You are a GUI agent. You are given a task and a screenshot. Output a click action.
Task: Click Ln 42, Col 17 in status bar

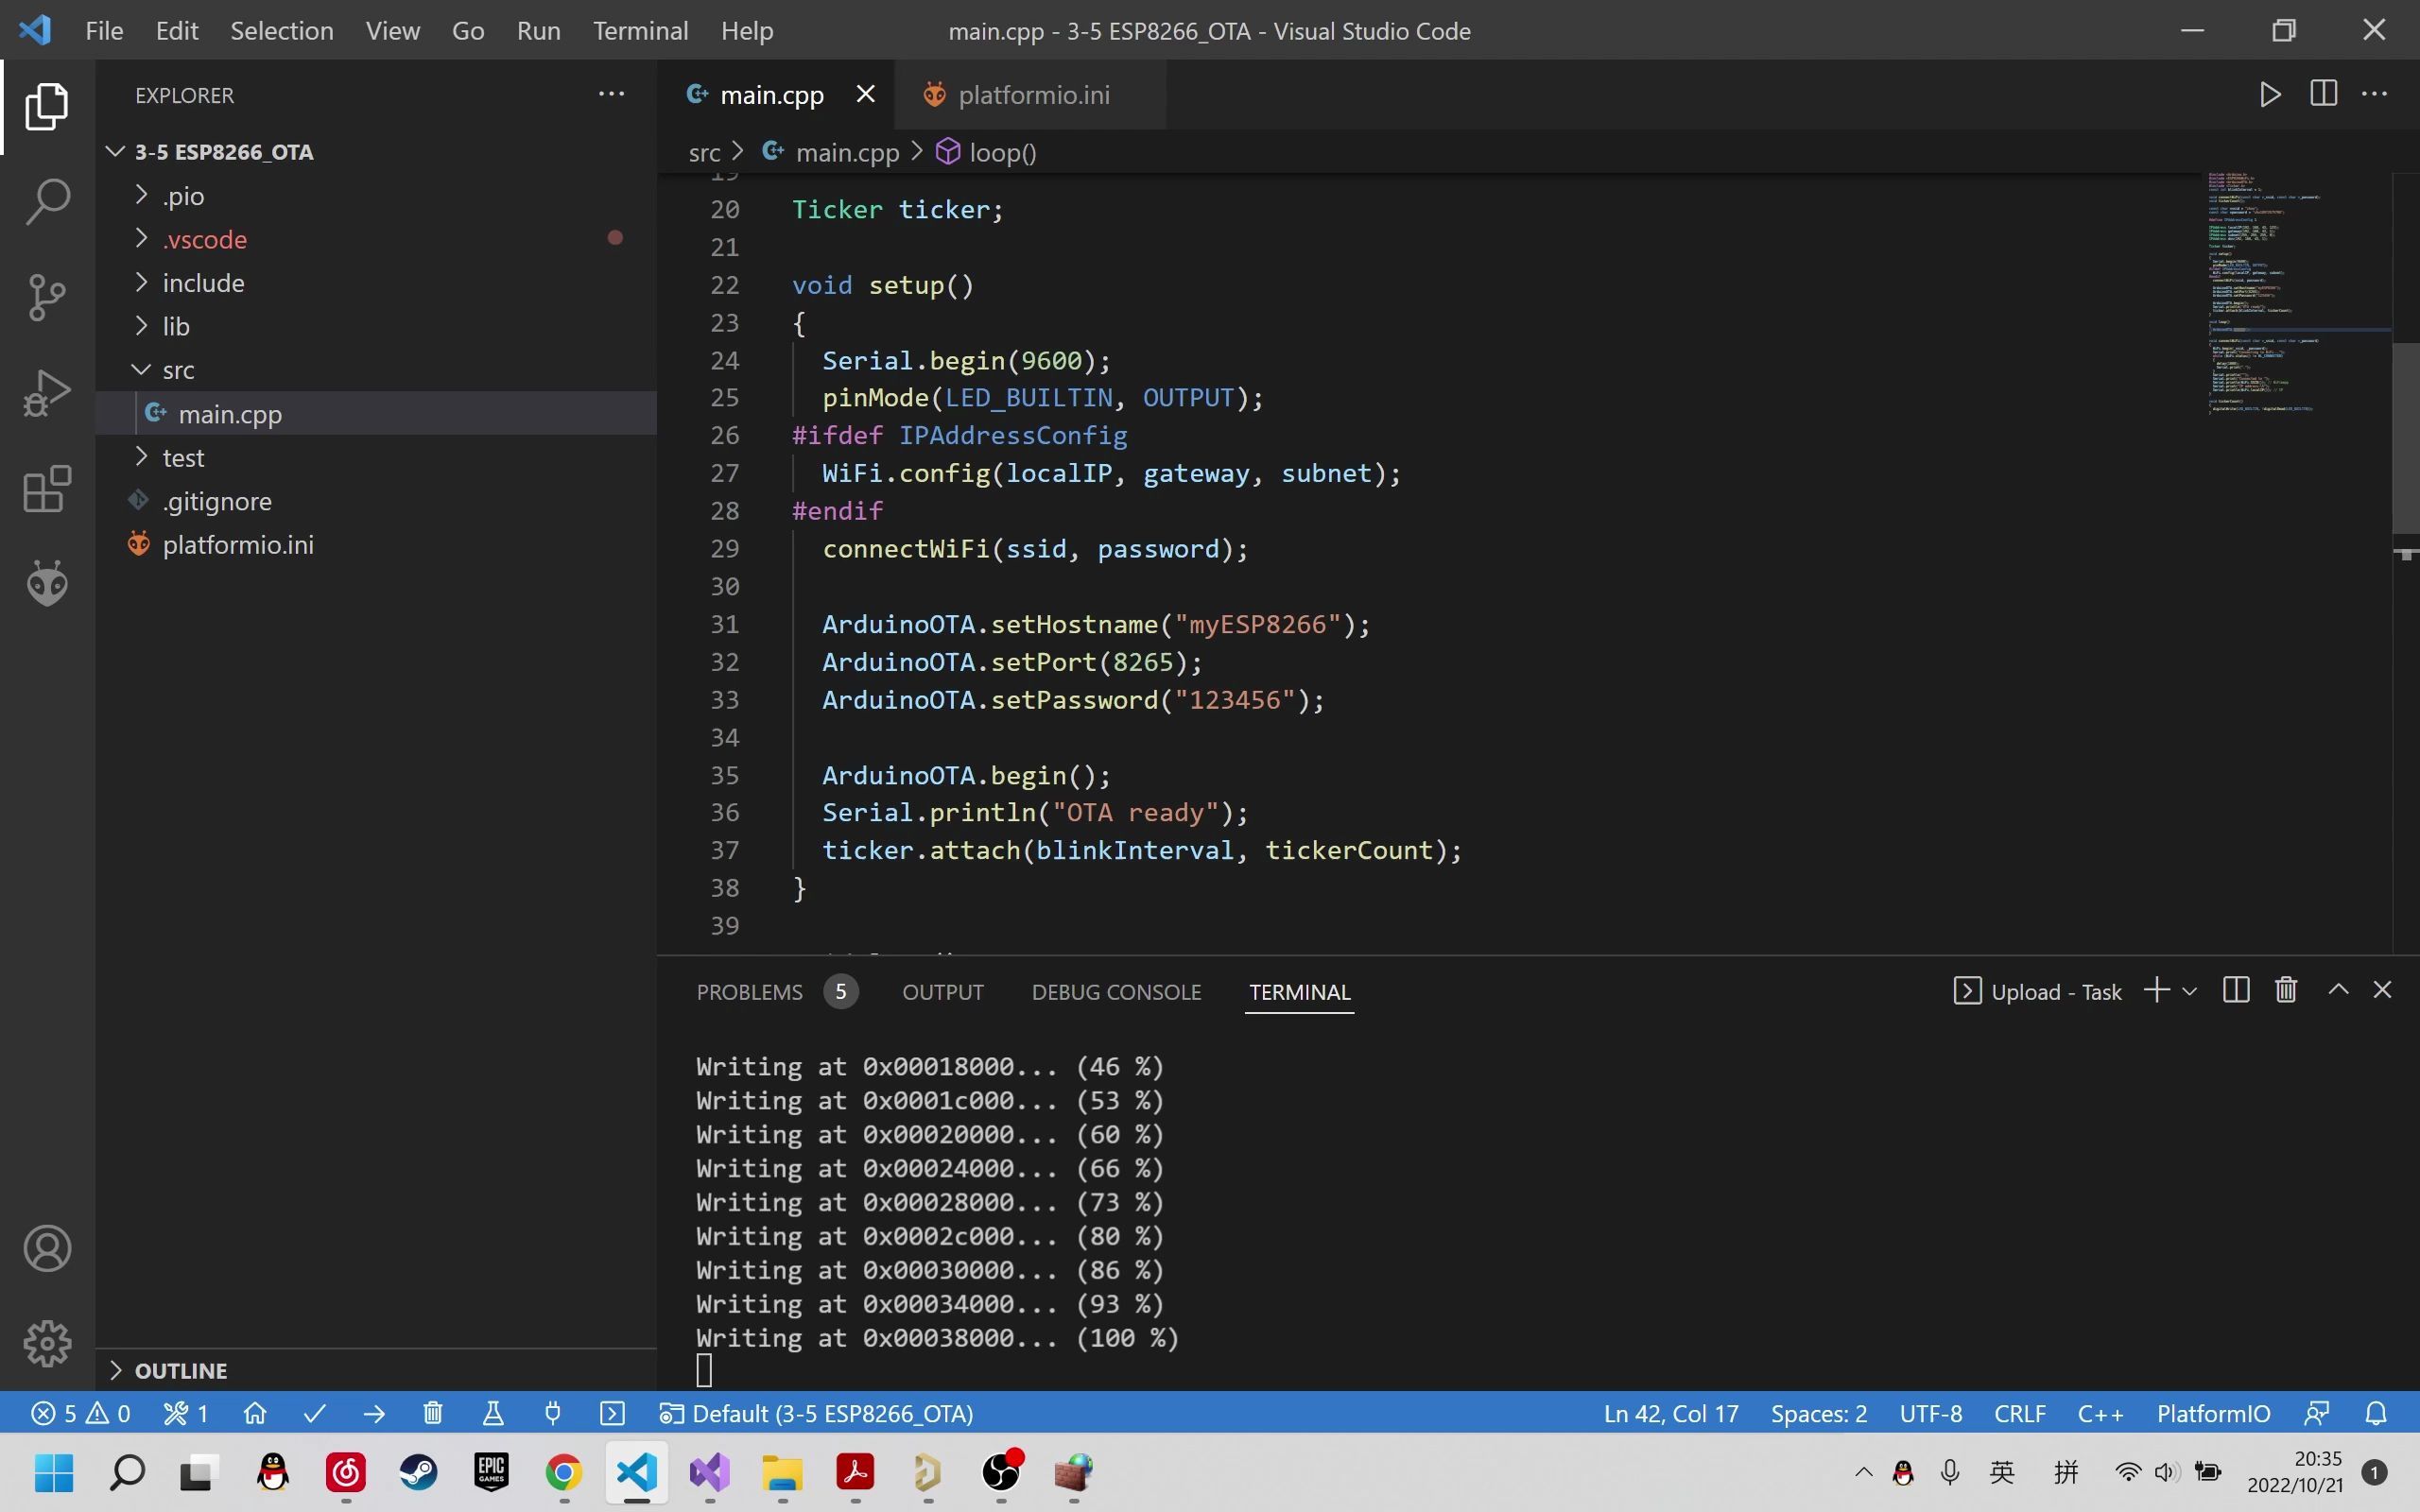[x=1671, y=1413]
